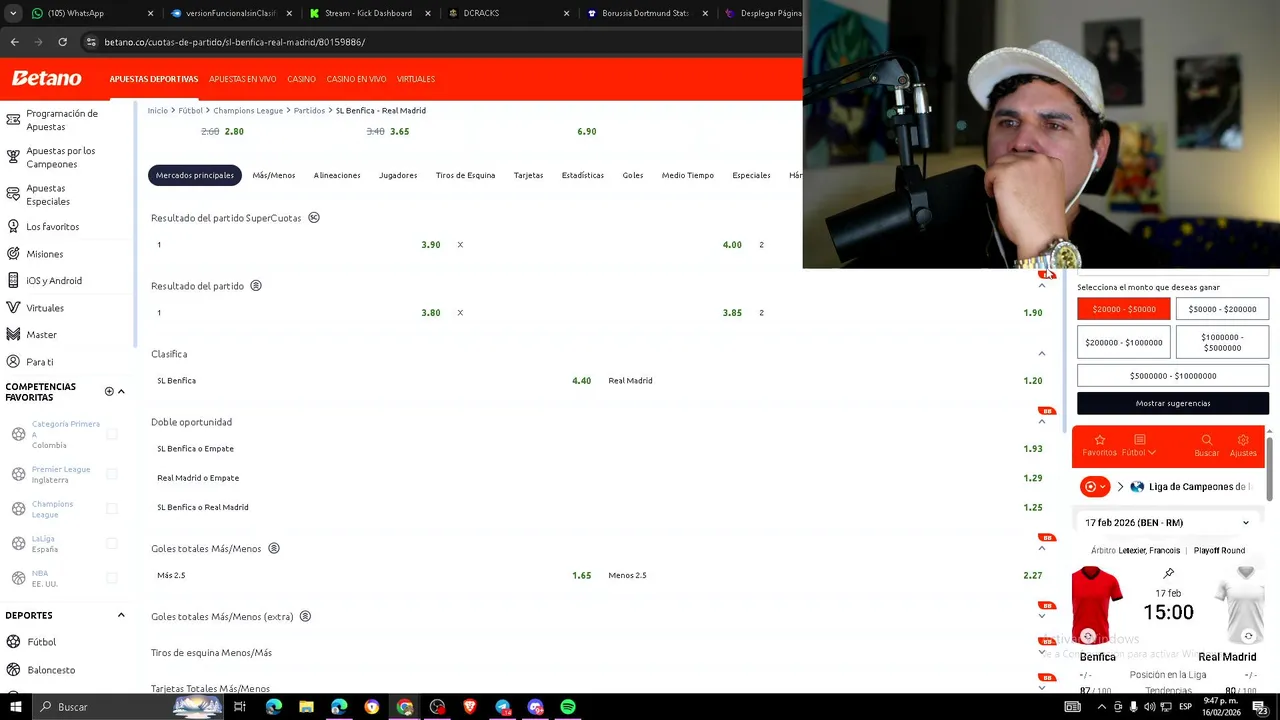Screen dimensions: 1280x720
Task: Open Apuestas en Vivo menu
Action: pos(242,79)
